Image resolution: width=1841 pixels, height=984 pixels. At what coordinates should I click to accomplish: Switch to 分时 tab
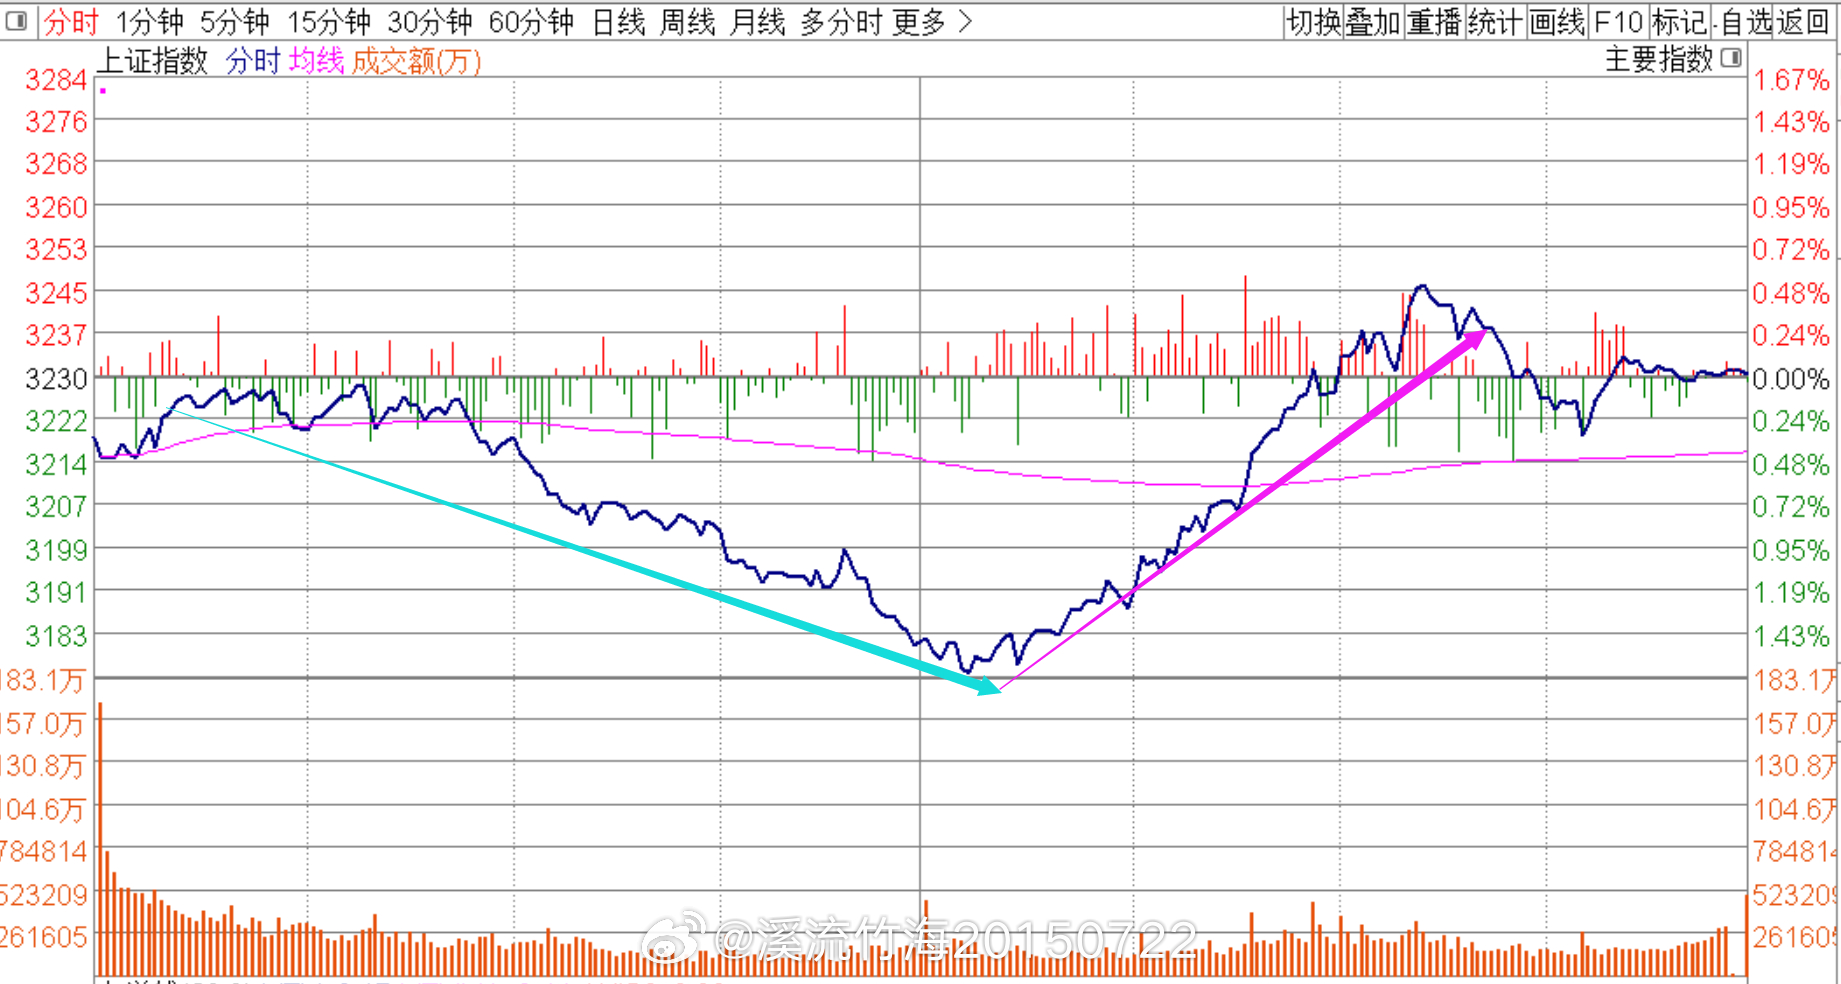click(71, 21)
